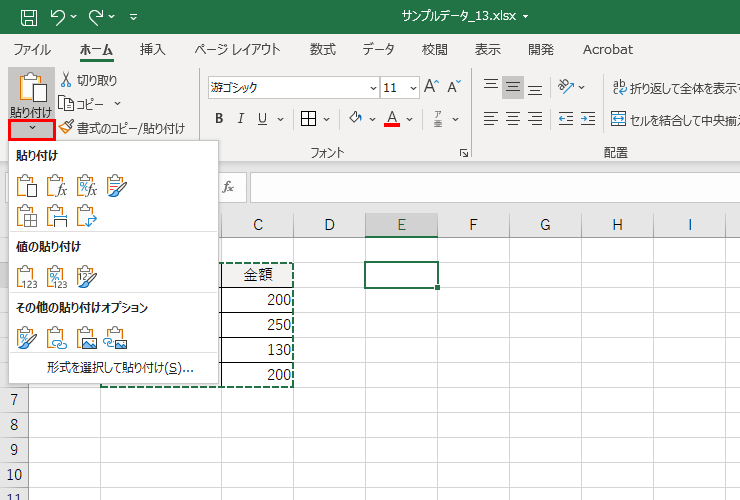740x500 pixels.
Task: Switch to the データ tab
Action: coord(378,50)
